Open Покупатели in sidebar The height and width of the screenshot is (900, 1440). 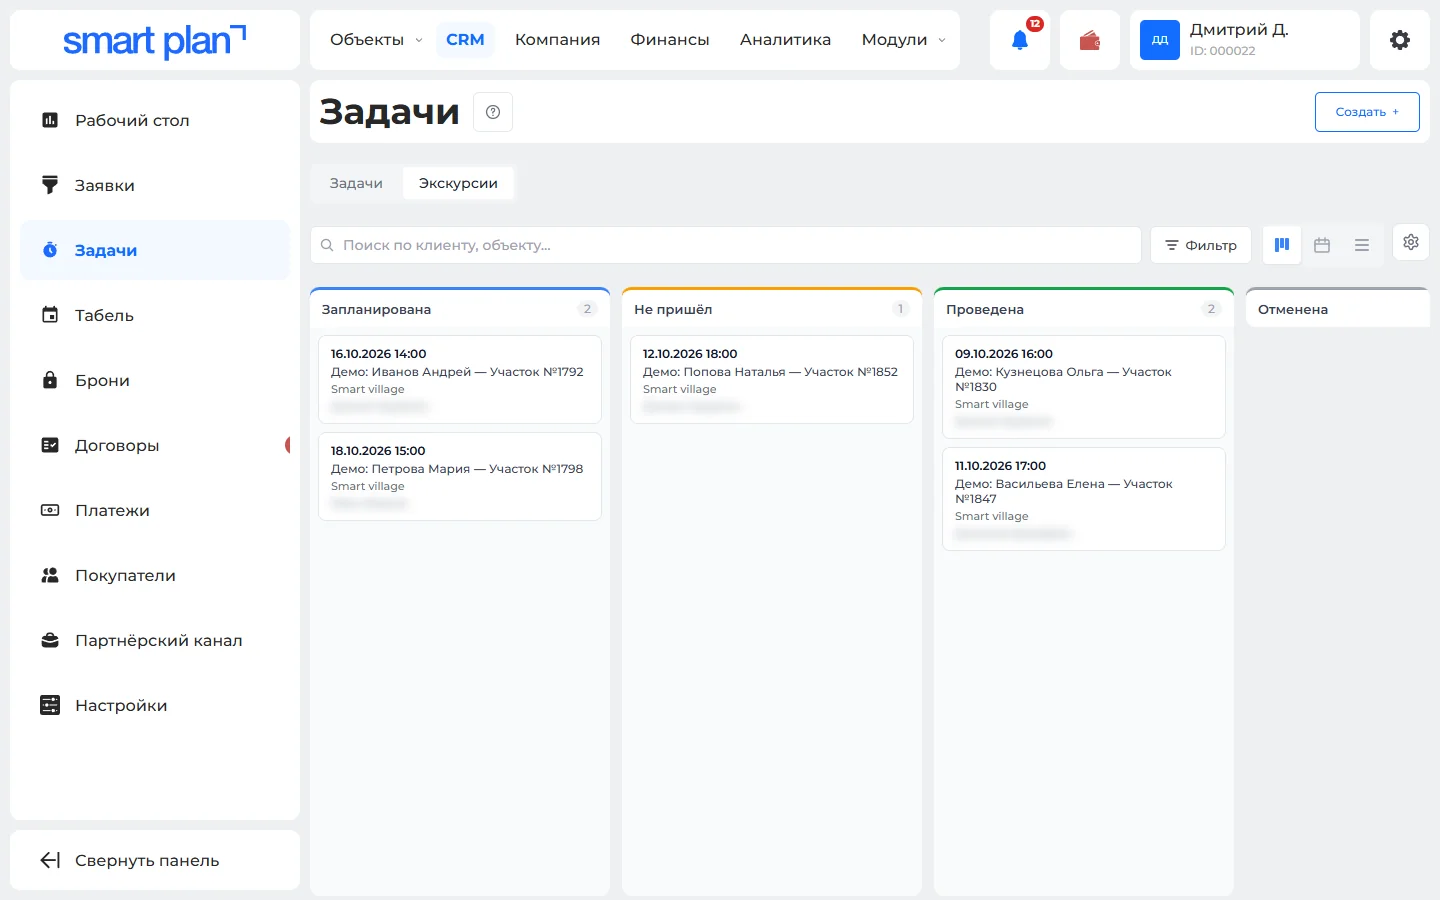(155, 575)
